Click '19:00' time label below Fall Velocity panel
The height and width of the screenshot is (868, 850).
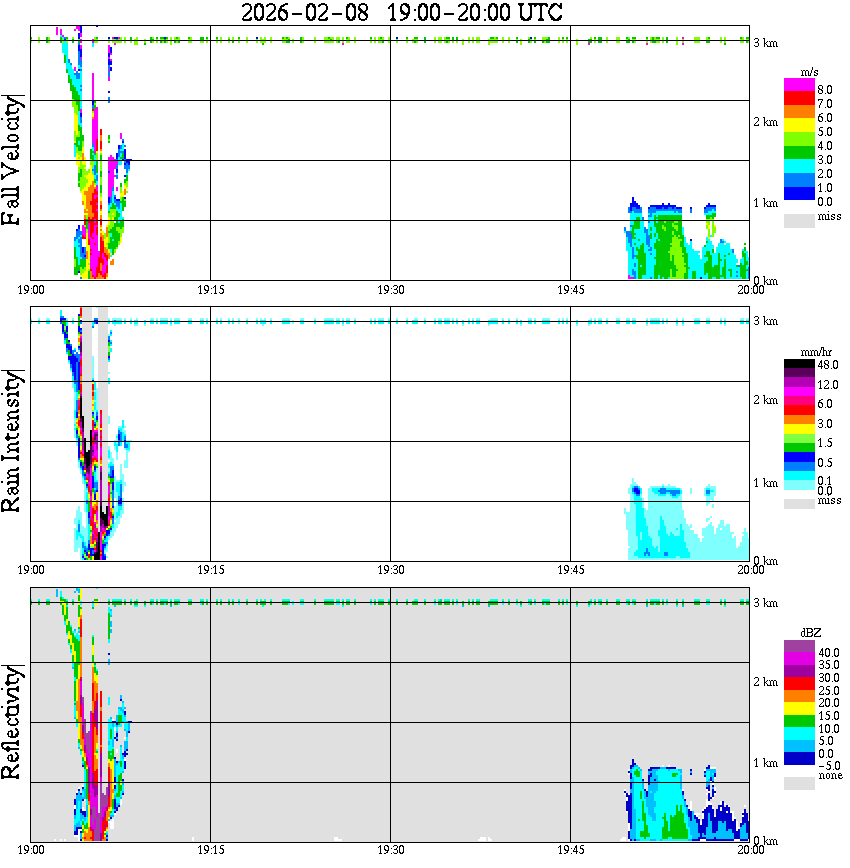point(31,290)
